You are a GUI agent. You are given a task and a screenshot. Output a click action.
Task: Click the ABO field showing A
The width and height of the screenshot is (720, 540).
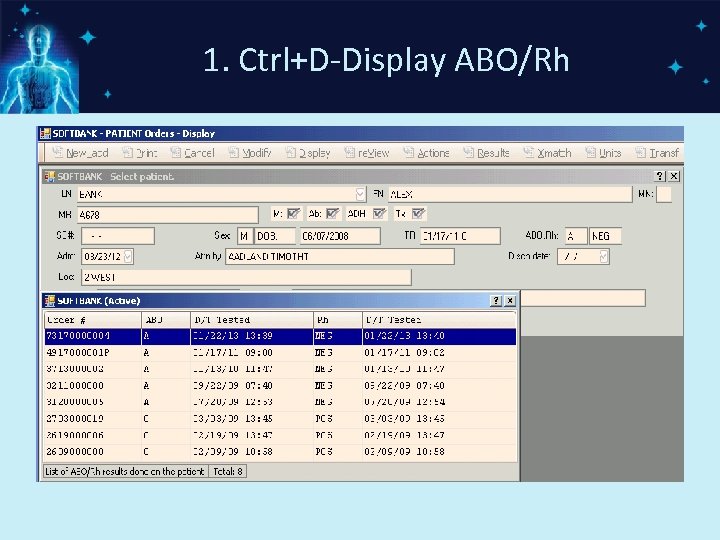click(x=576, y=236)
